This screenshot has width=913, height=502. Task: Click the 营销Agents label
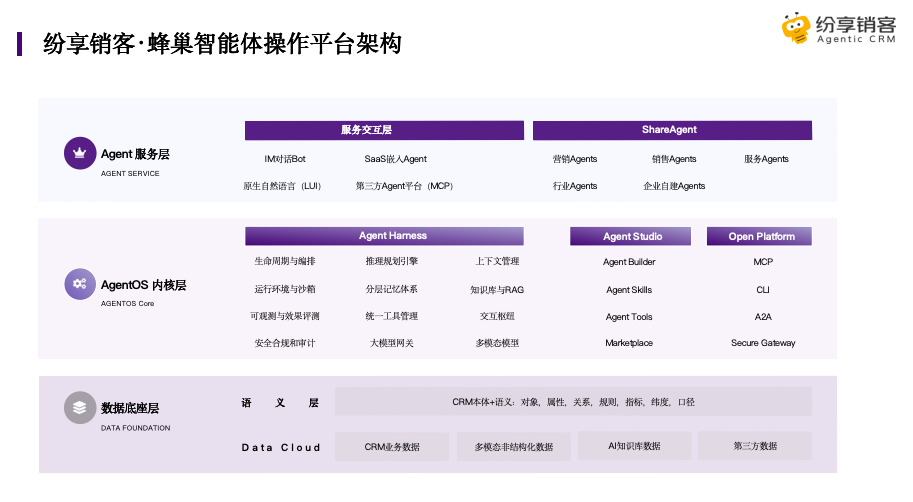tap(575, 159)
